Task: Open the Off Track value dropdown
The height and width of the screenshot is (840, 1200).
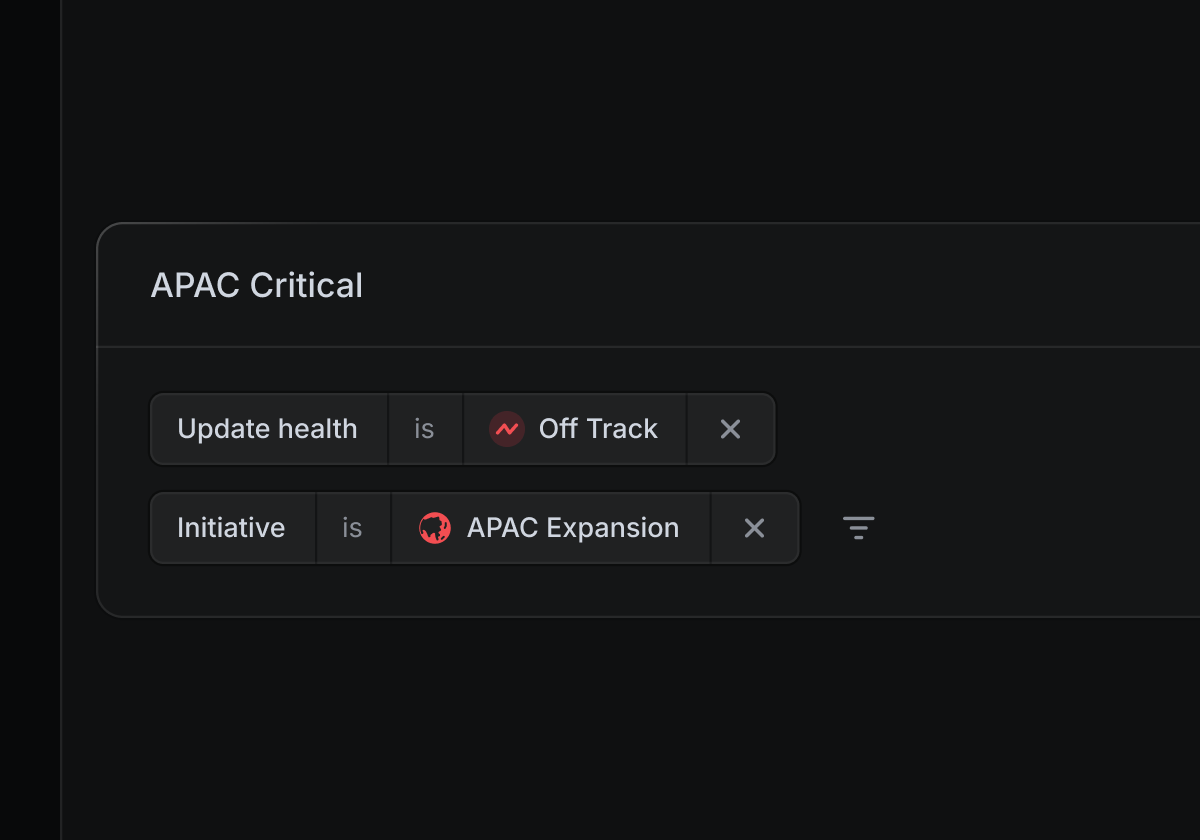Action: pyautogui.click(x=575, y=429)
